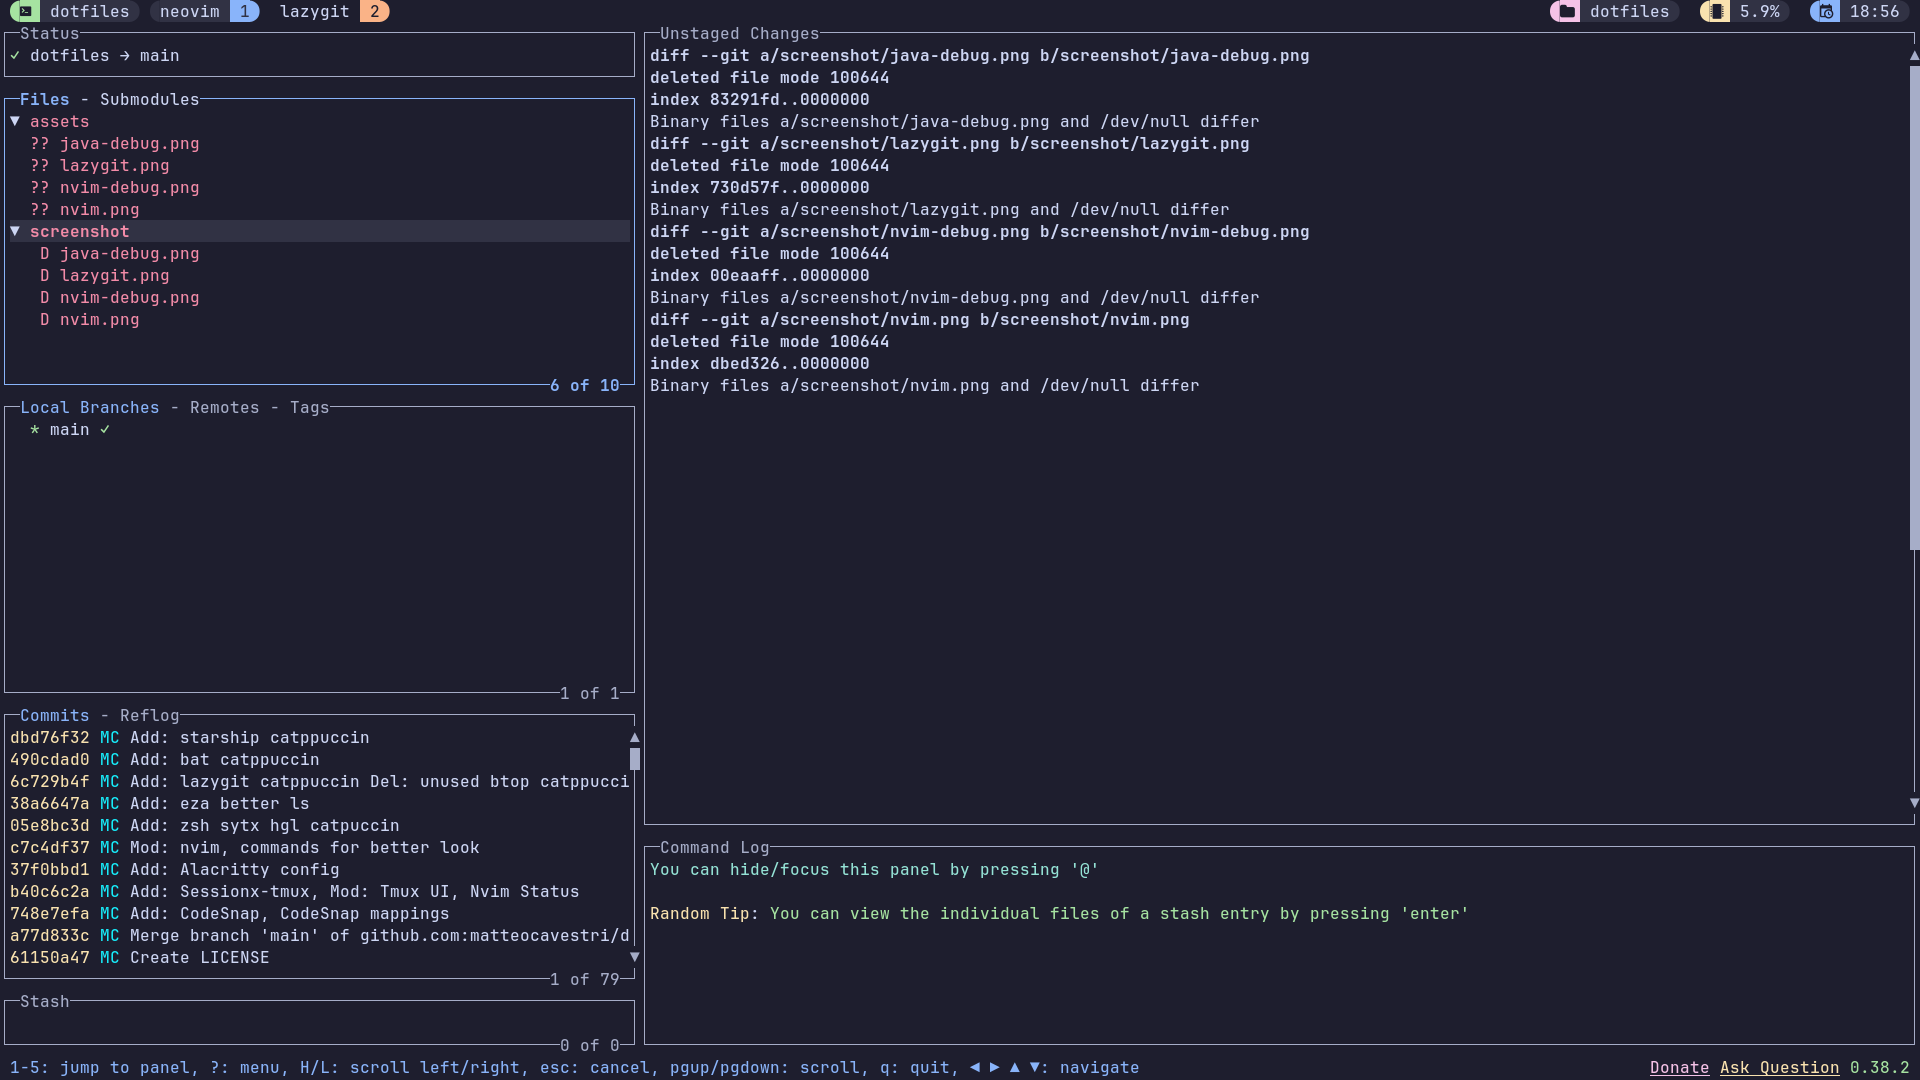Click the Unstaged Changes vertical scrollbar thumb
The width and height of the screenshot is (1920, 1080).
[x=1914, y=300]
